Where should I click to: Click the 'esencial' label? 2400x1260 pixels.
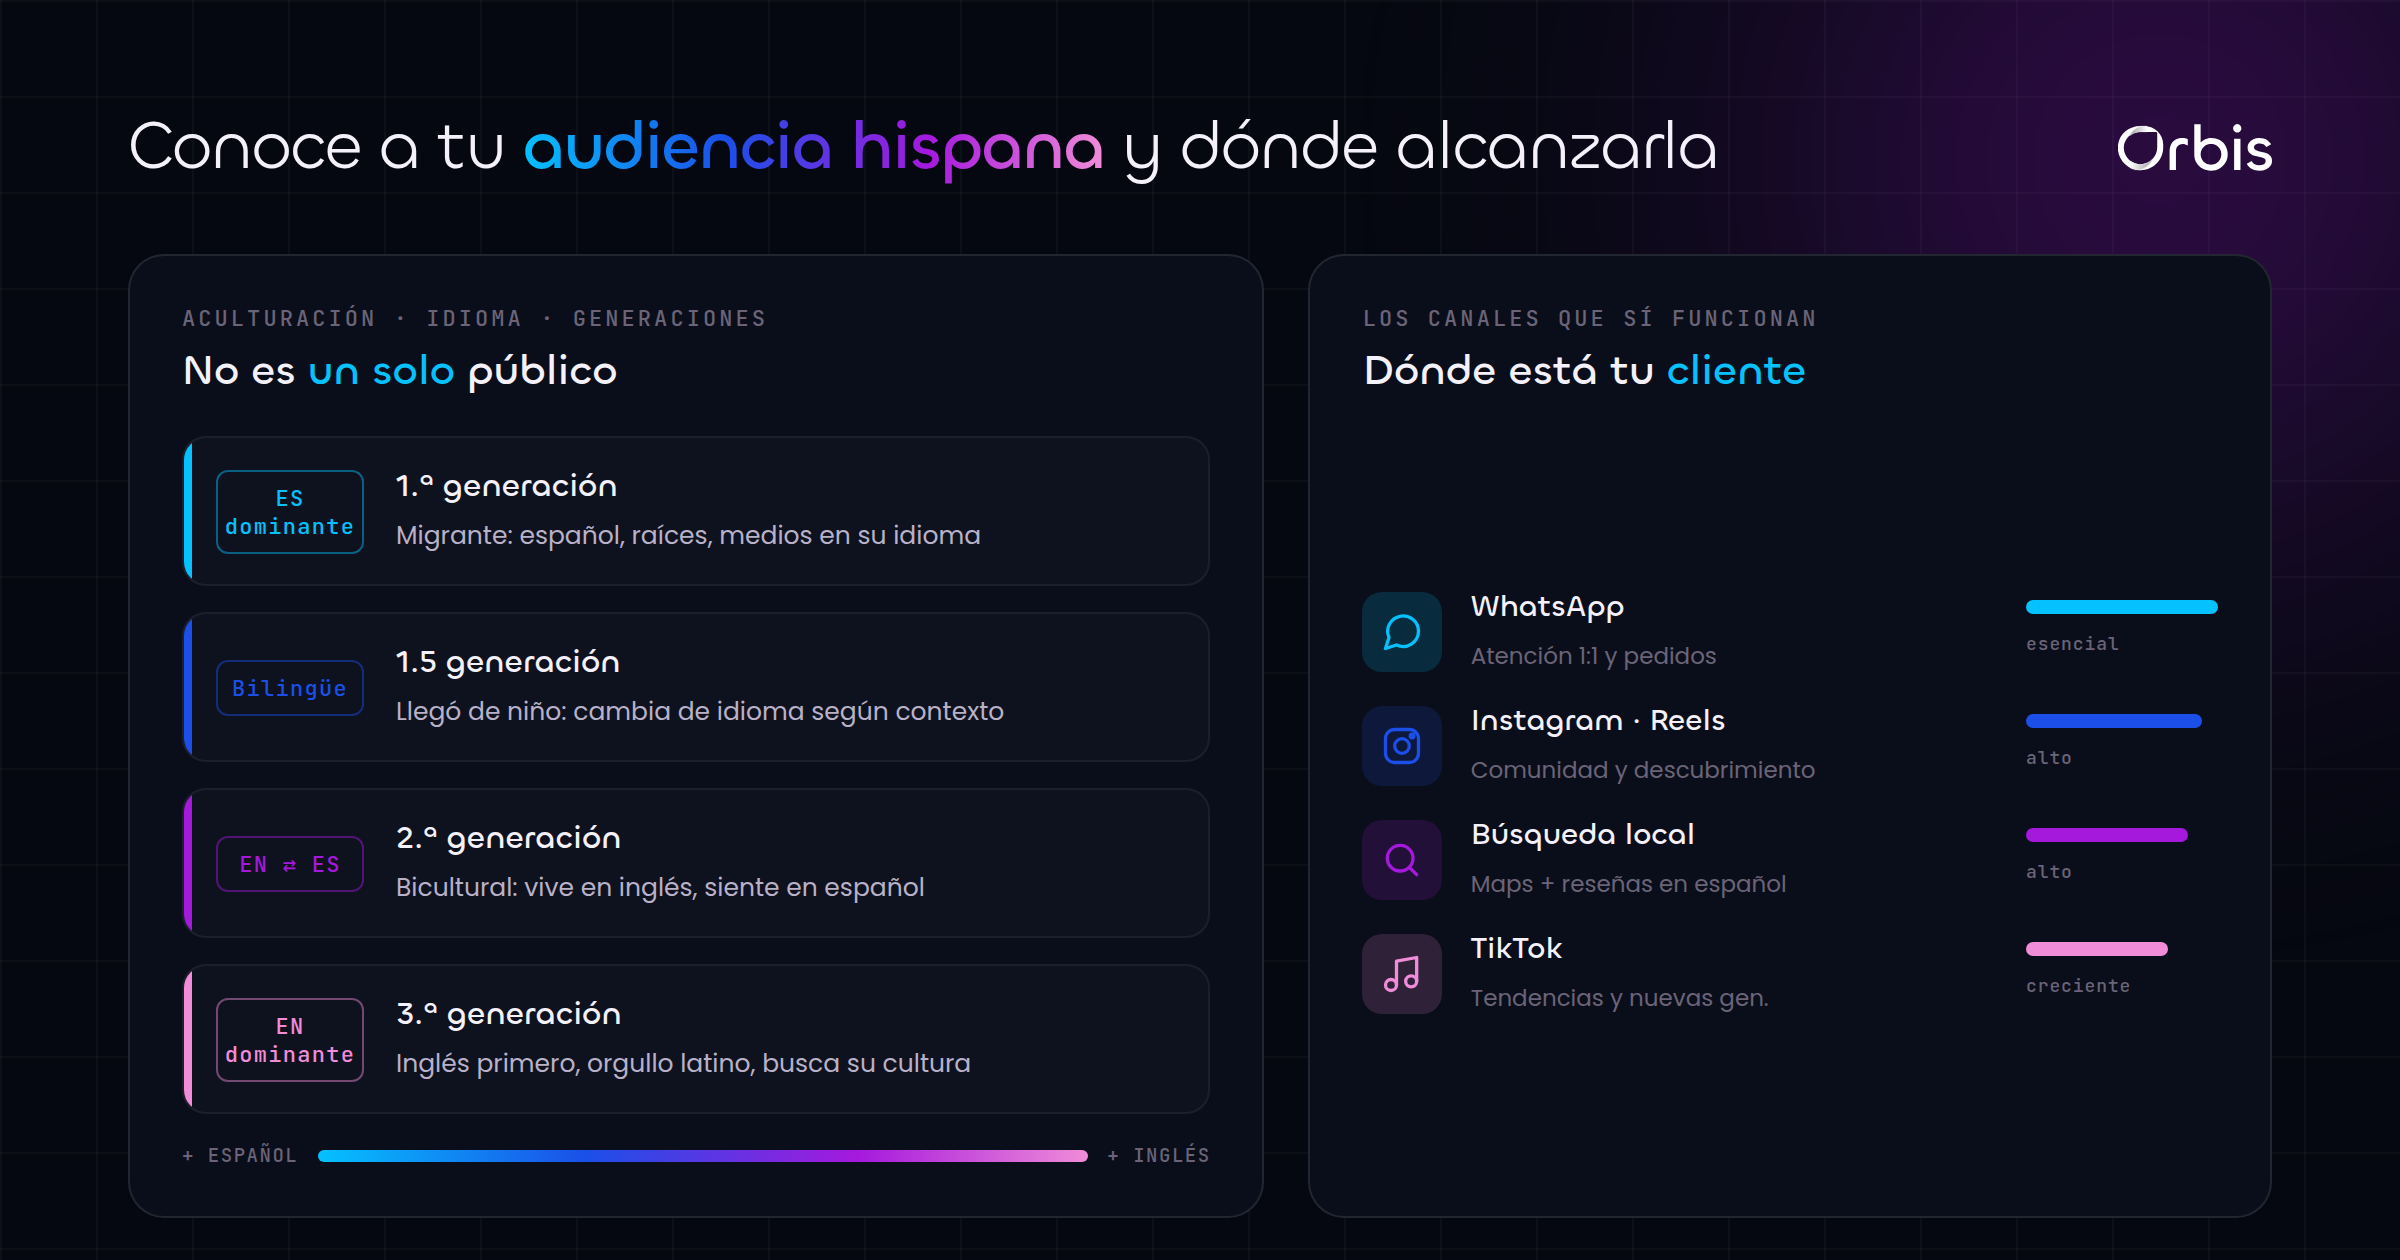(x=2072, y=644)
